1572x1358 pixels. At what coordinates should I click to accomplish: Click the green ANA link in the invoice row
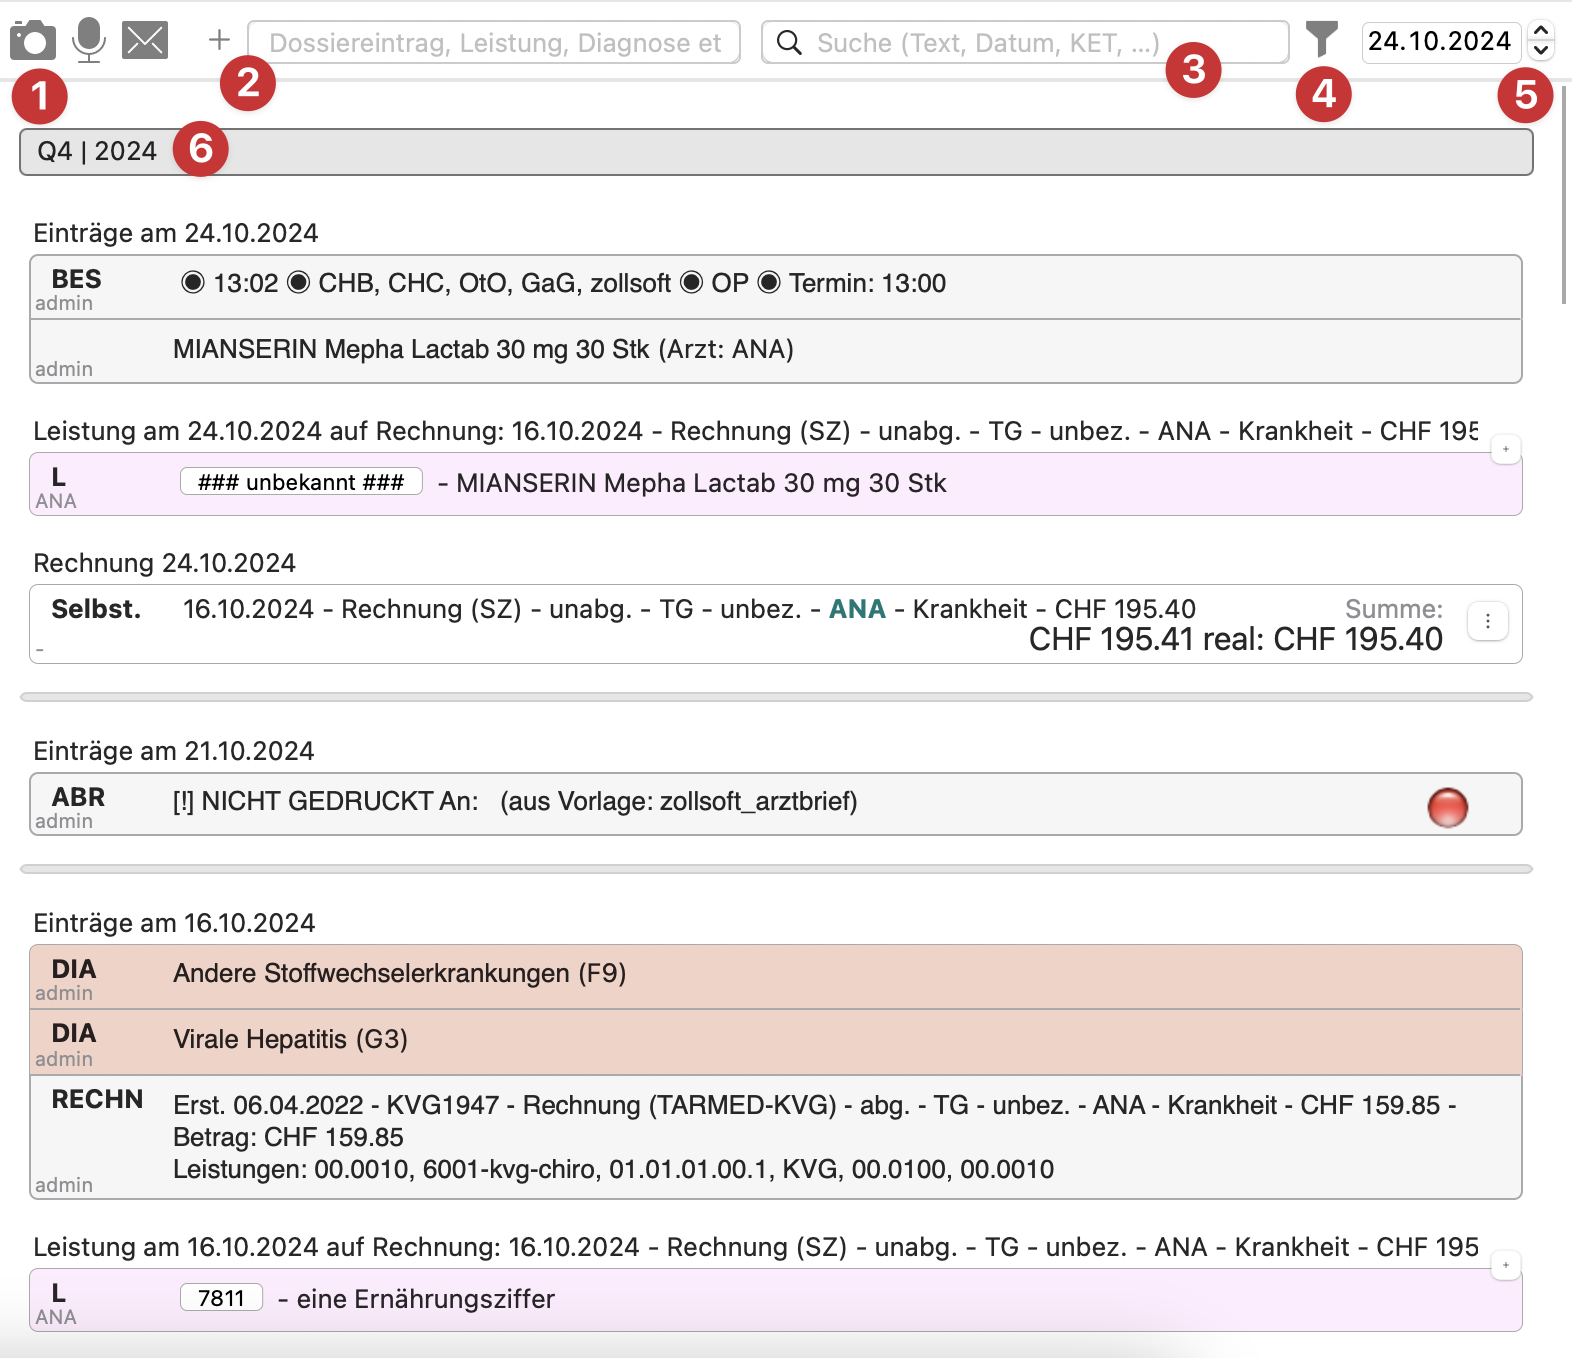(857, 609)
